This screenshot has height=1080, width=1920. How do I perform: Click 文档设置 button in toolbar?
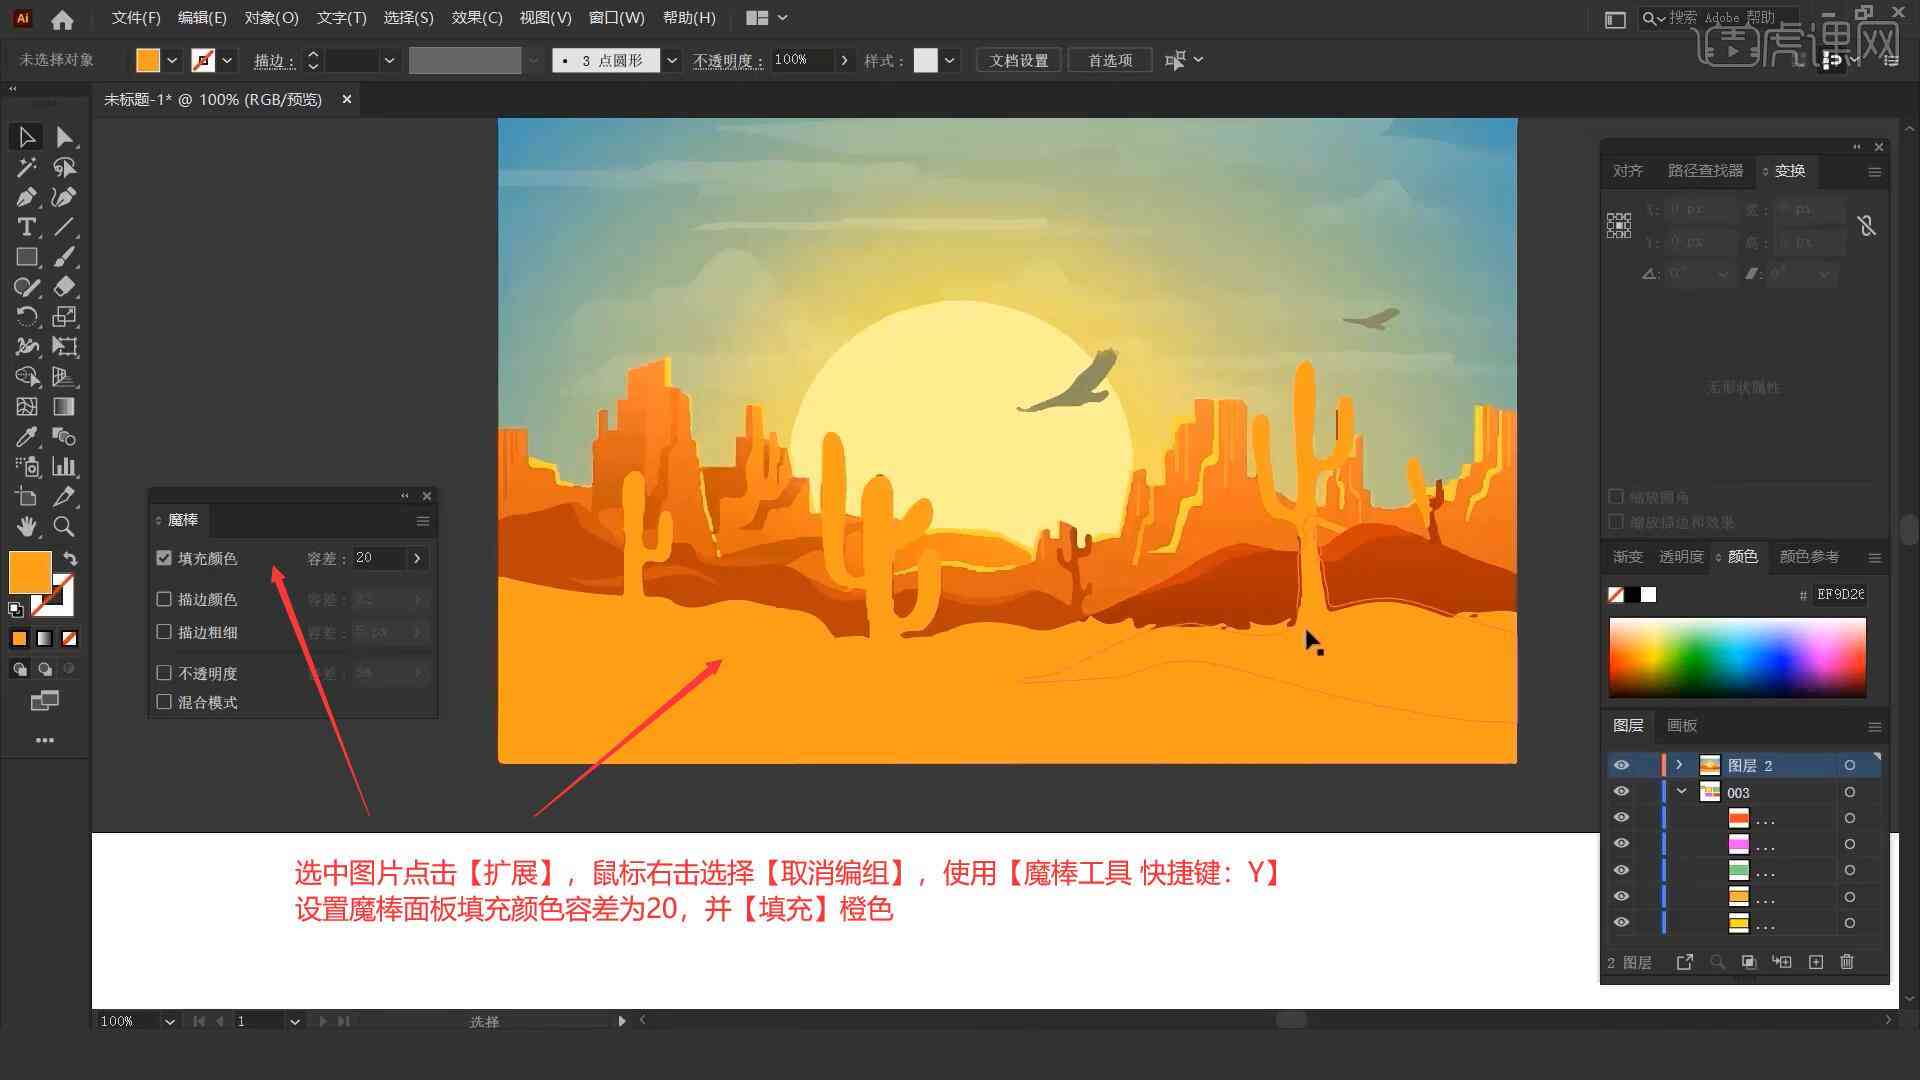point(1027,59)
